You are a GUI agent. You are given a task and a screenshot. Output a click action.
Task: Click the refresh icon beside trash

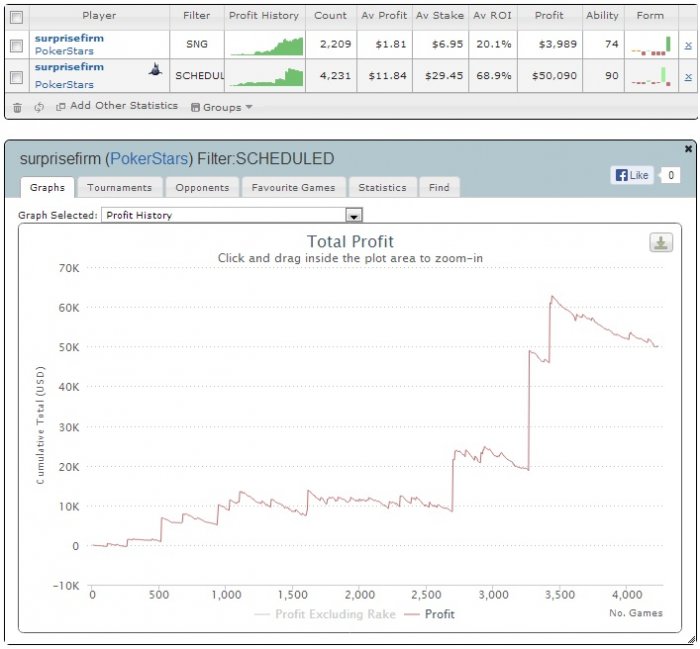pos(39,107)
